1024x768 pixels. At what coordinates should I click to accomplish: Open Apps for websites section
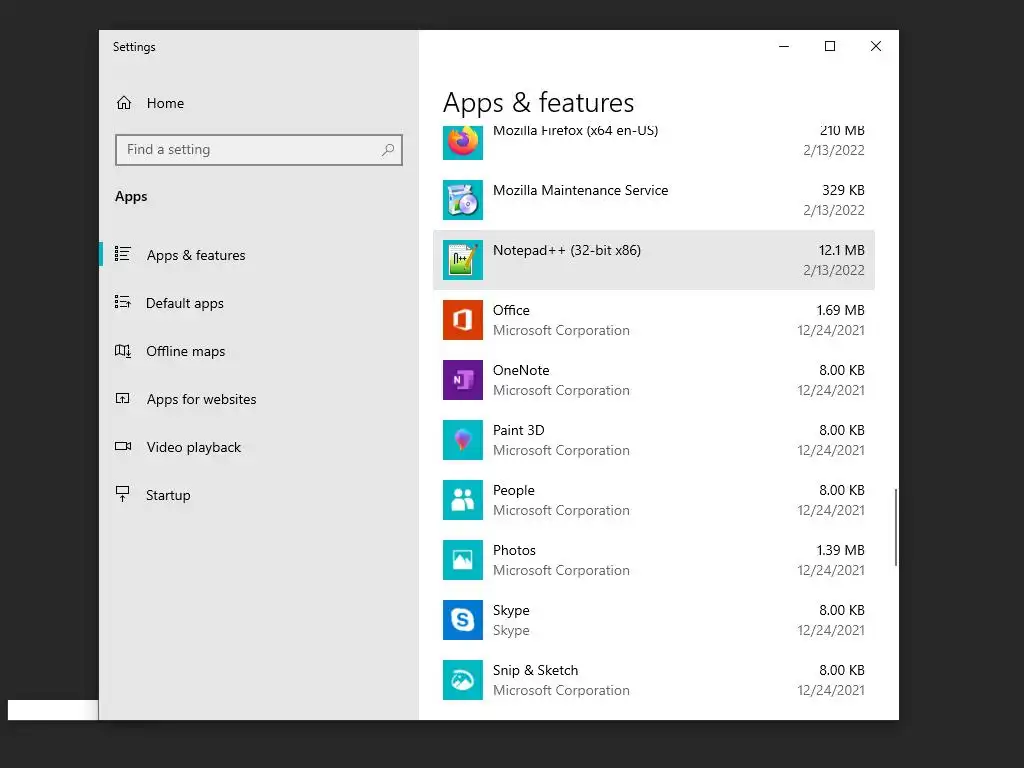[x=259, y=399]
